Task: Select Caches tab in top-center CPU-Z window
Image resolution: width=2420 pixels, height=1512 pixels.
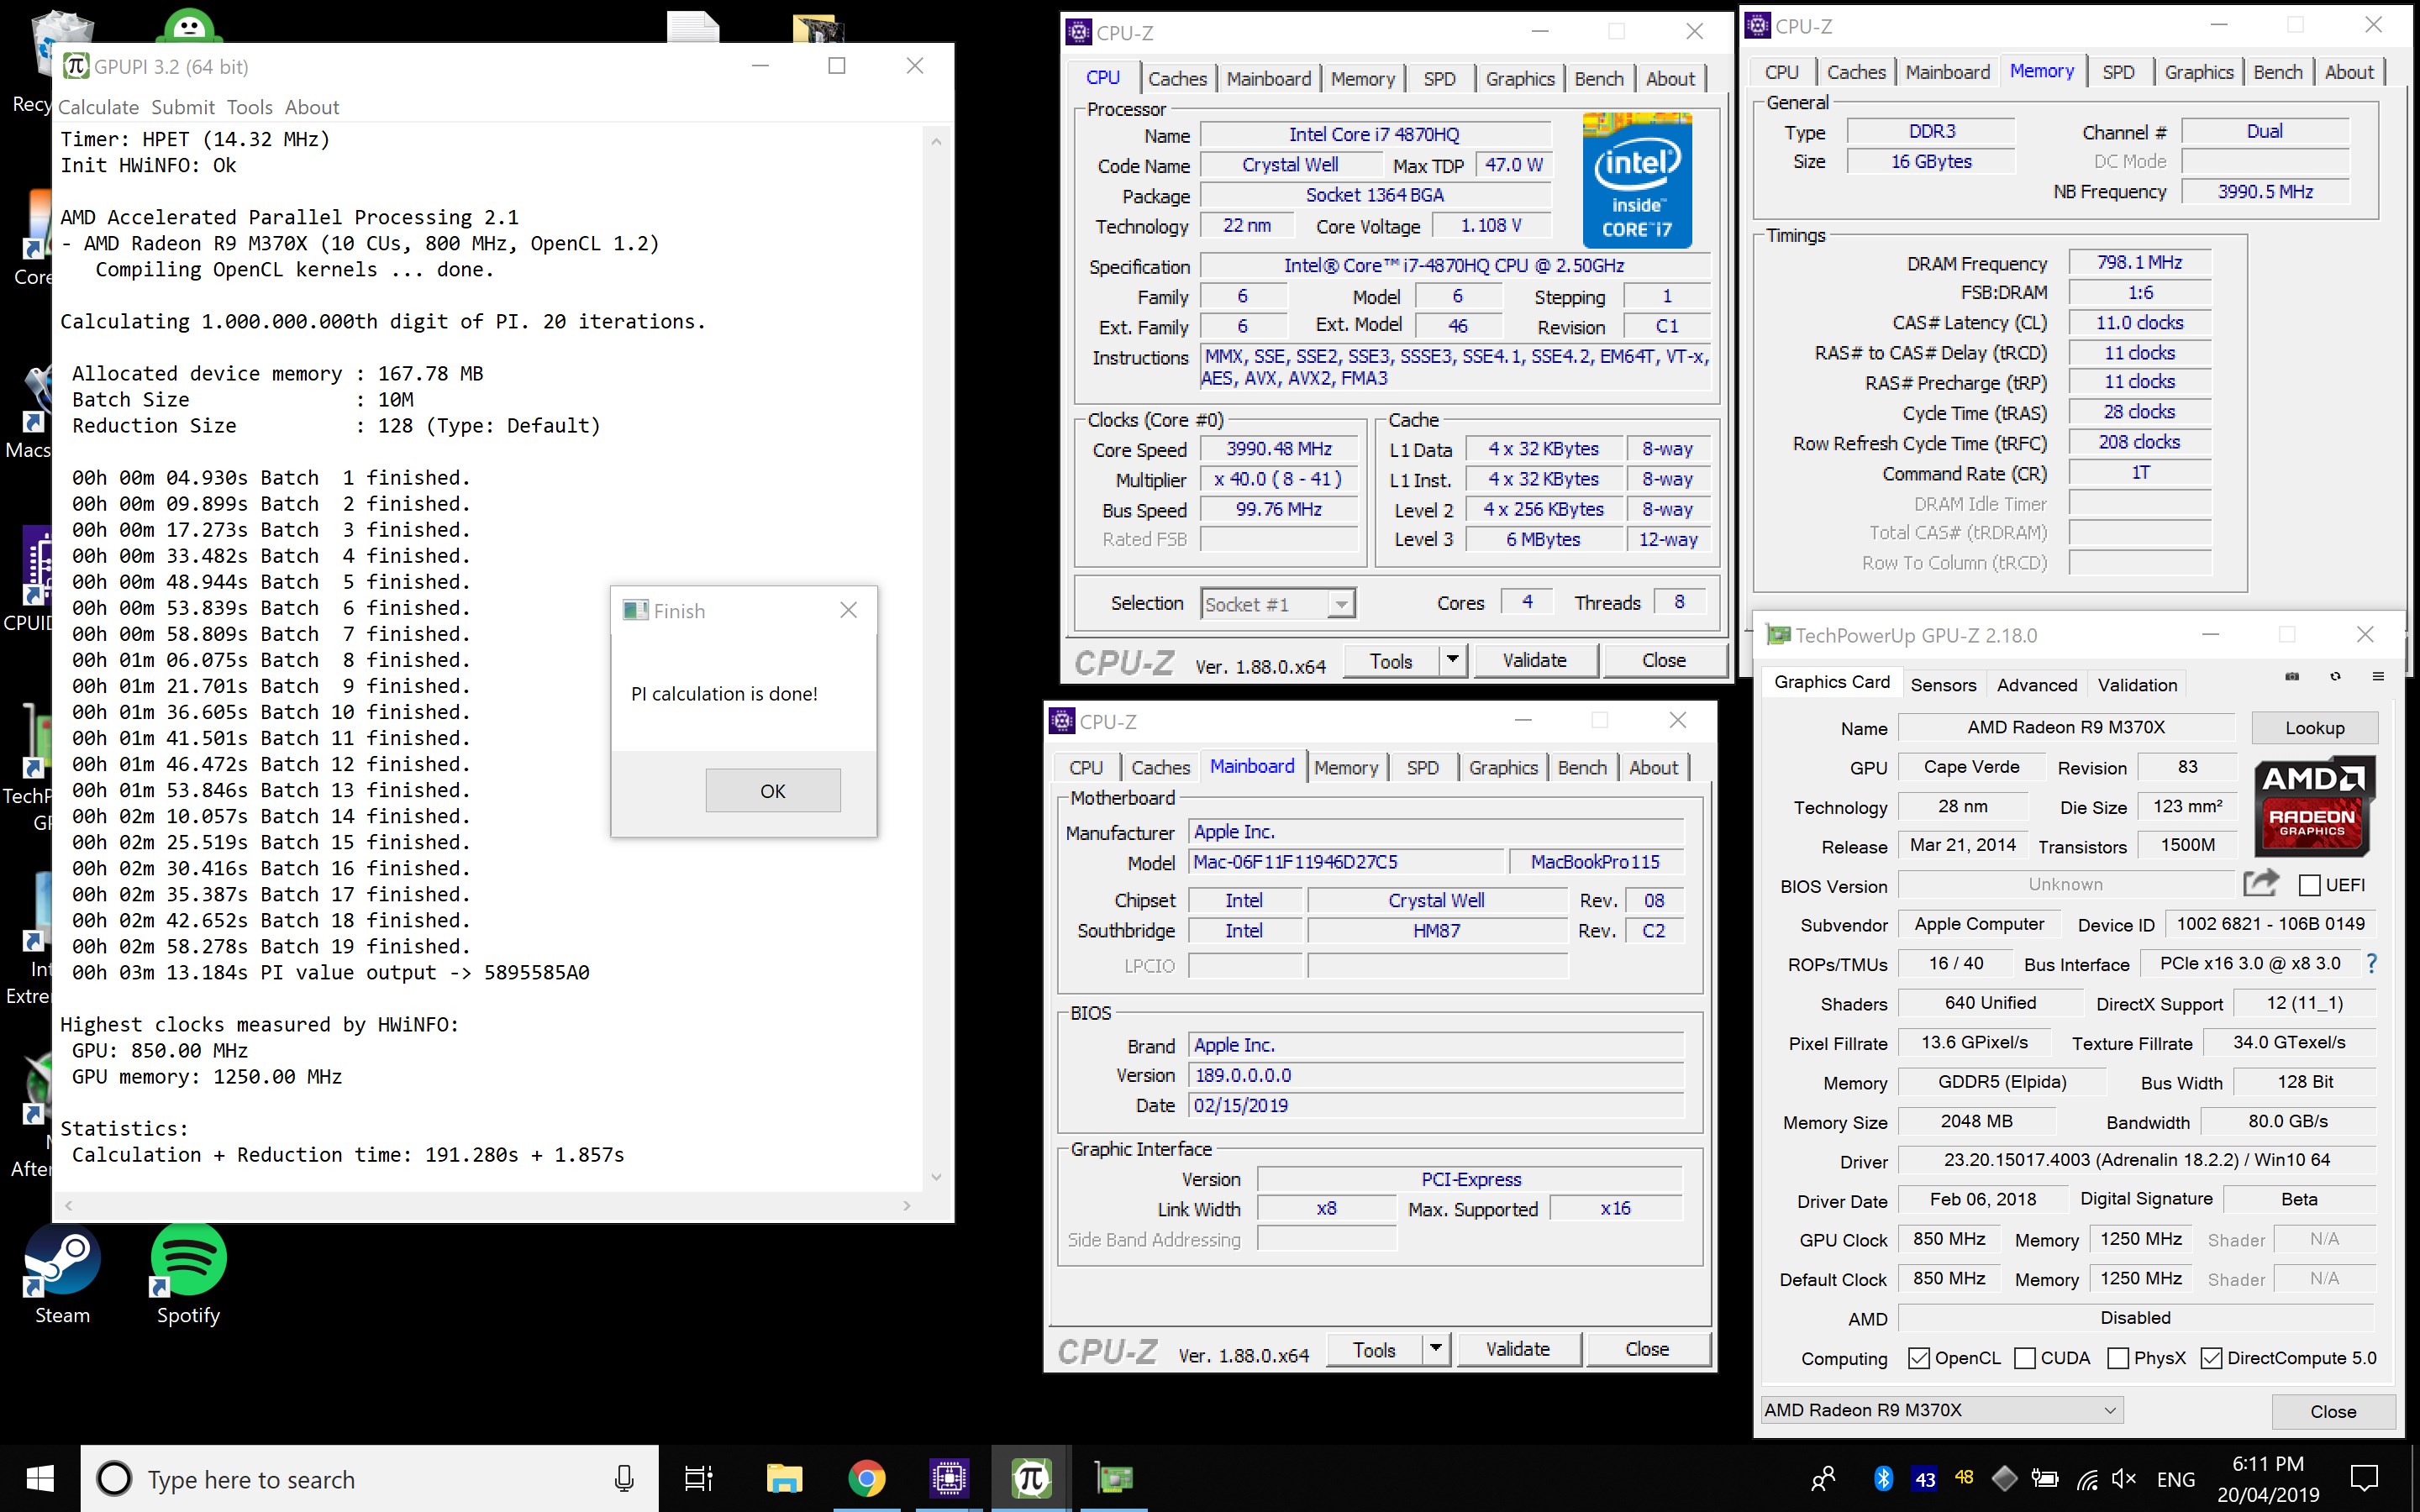Action: point(1177,78)
